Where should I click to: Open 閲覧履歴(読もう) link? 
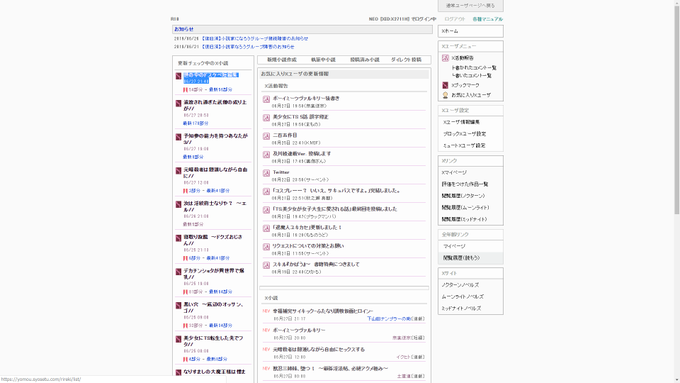point(461,258)
